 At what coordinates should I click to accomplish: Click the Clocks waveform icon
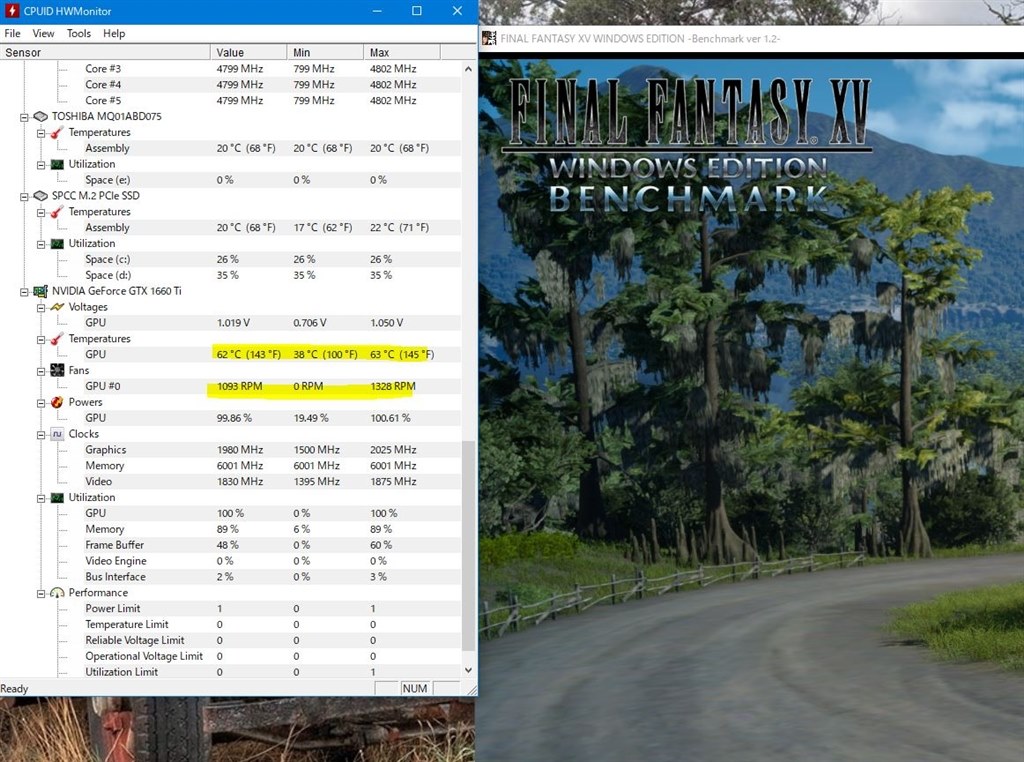pyautogui.click(x=57, y=434)
